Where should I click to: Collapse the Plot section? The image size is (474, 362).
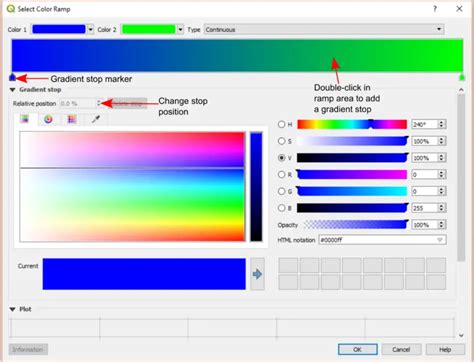point(13,309)
